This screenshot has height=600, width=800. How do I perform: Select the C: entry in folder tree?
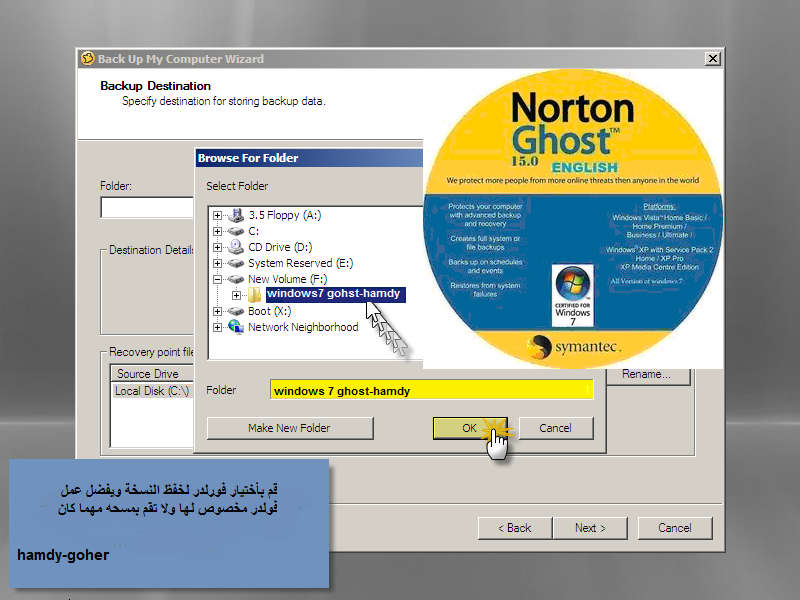[254, 231]
